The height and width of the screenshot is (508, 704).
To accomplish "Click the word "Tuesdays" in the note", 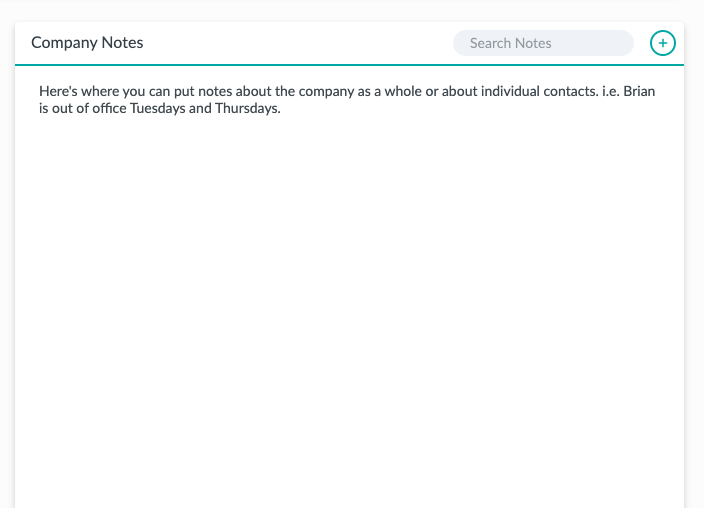I will 158,109.
